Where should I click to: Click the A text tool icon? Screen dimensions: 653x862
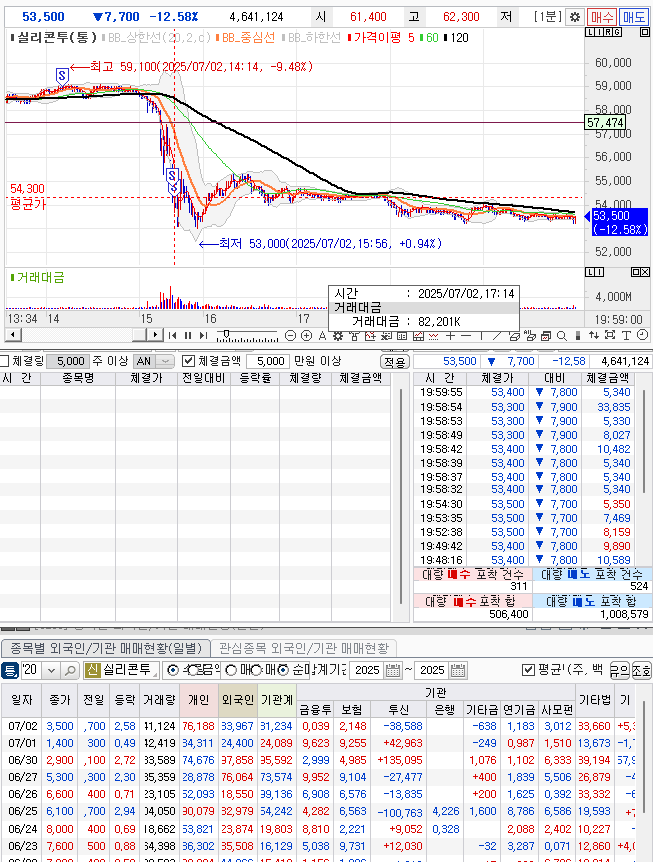pos(323,336)
